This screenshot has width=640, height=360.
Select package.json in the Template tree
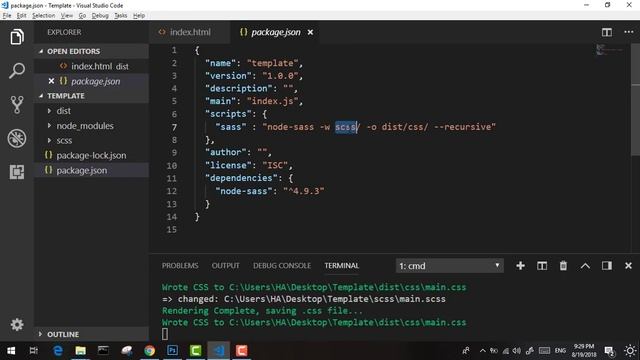pos(91,170)
